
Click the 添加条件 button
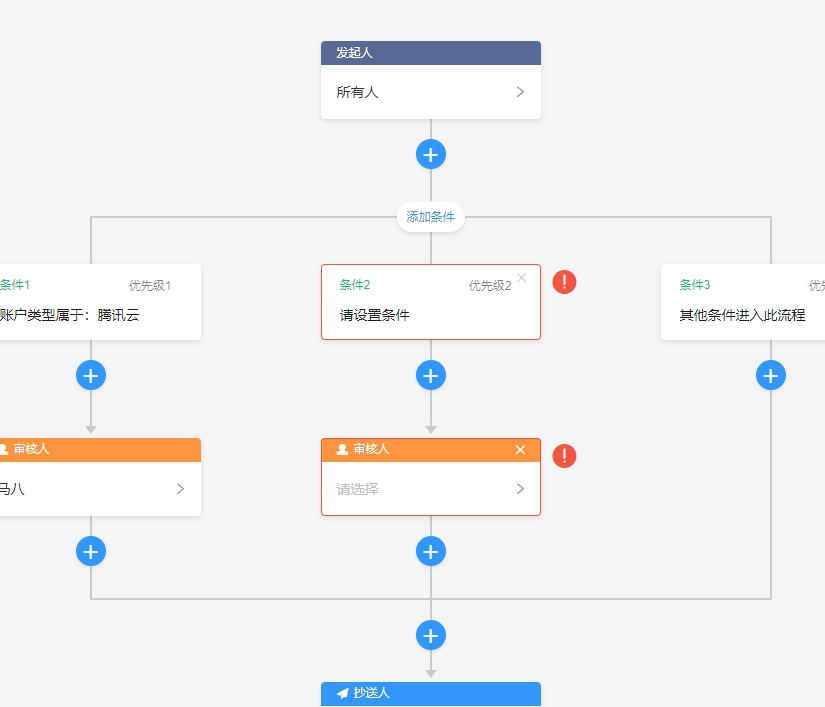point(431,217)
